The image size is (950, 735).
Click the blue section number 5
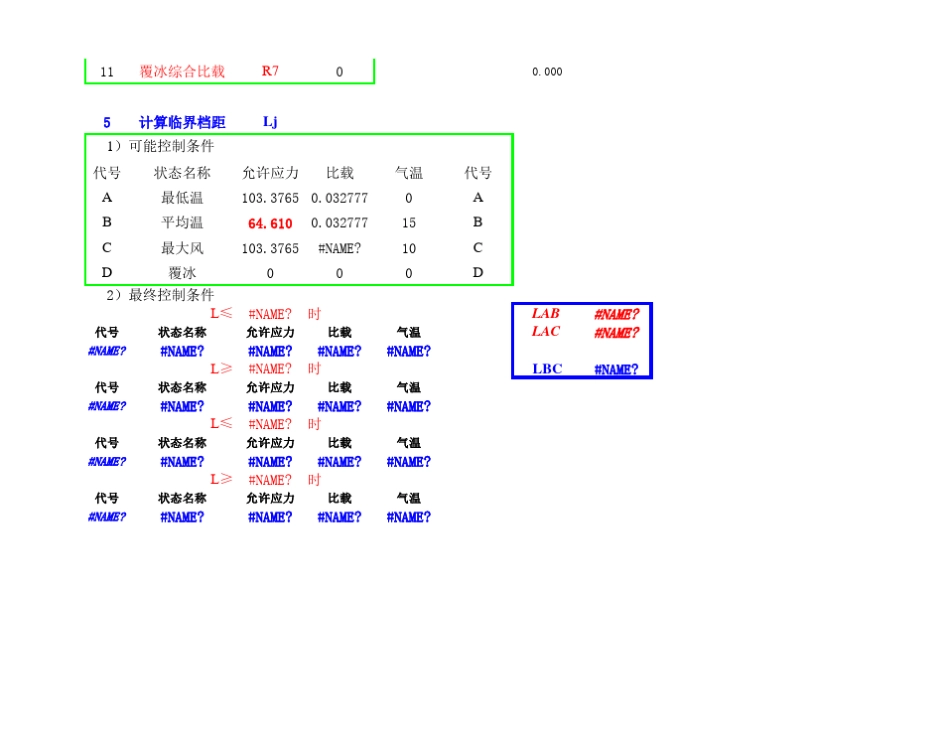[x=107, y=122]
